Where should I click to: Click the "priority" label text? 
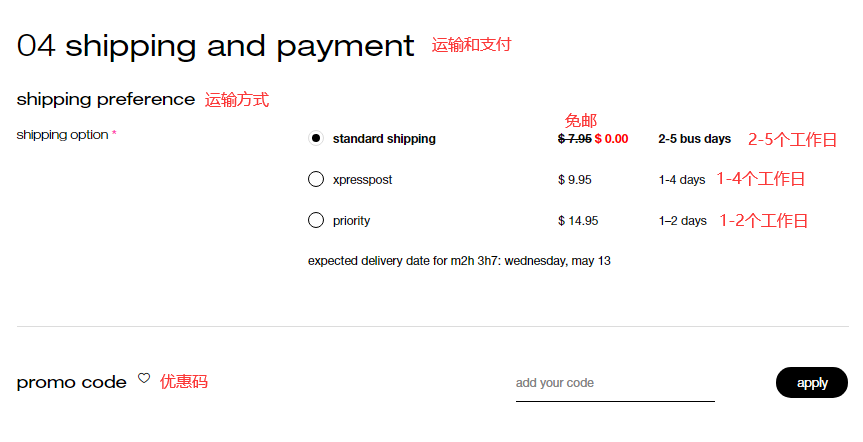pyautogui.click(x=351, y=221)
